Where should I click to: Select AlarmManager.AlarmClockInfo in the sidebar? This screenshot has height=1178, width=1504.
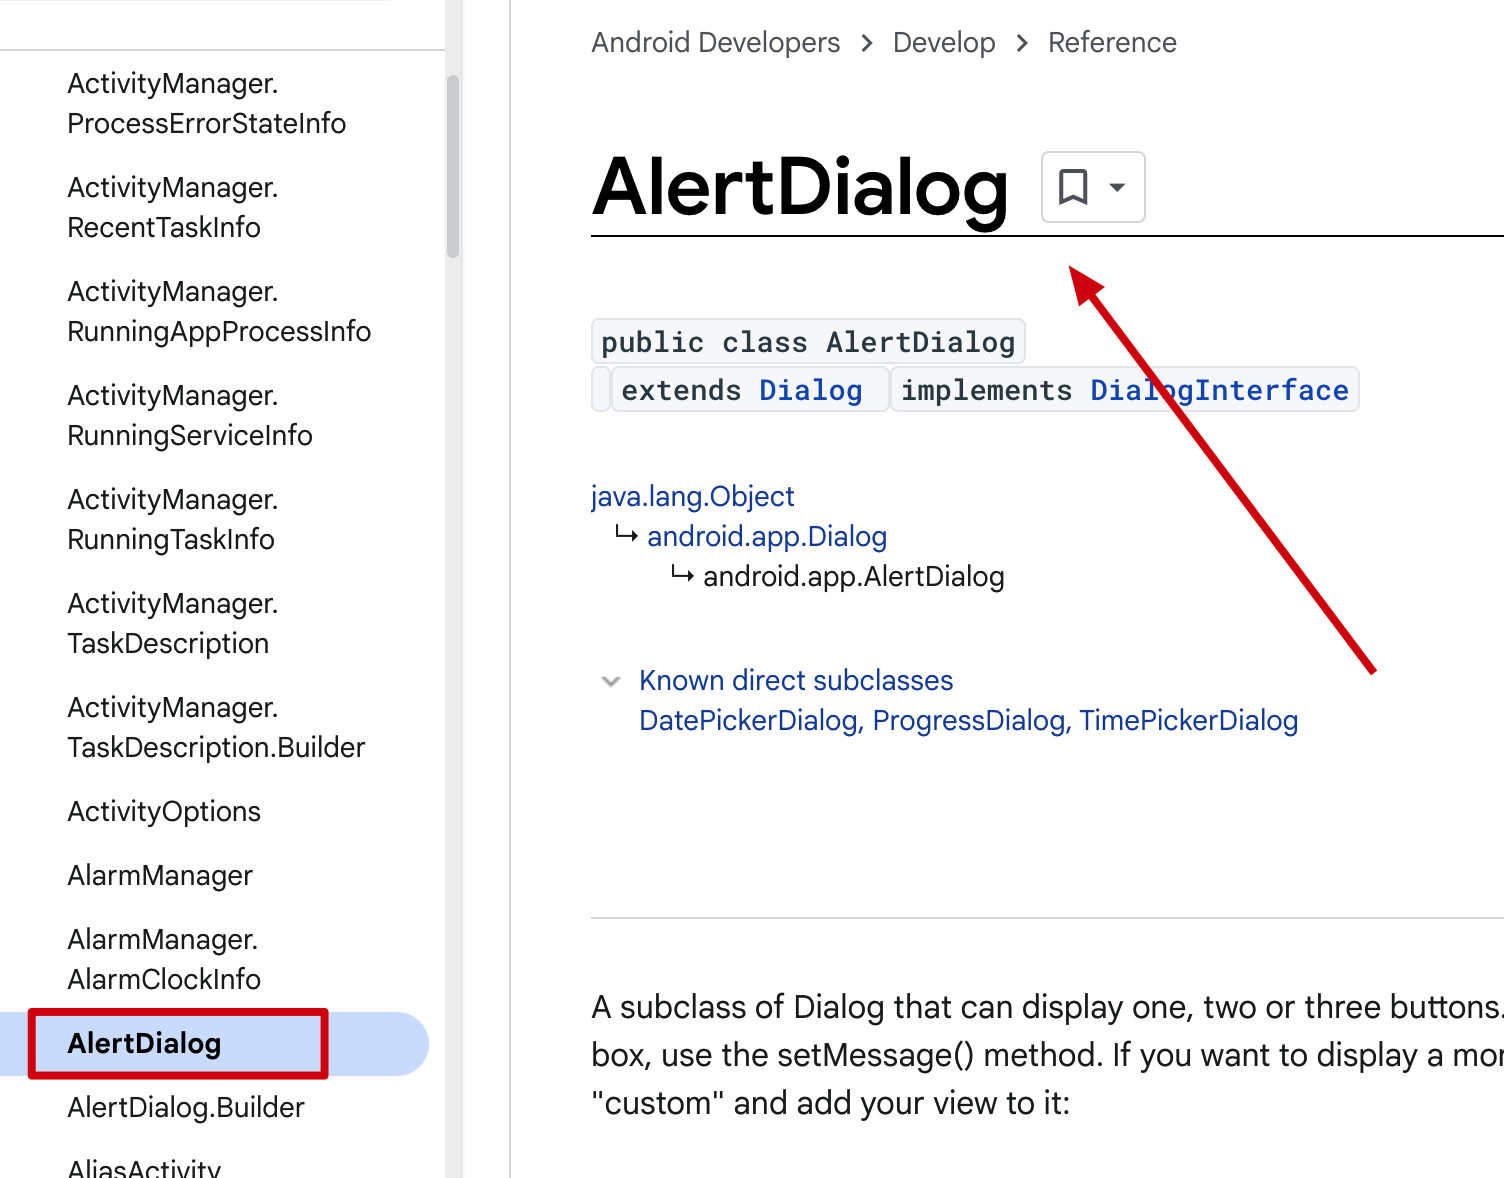(164, 959)
